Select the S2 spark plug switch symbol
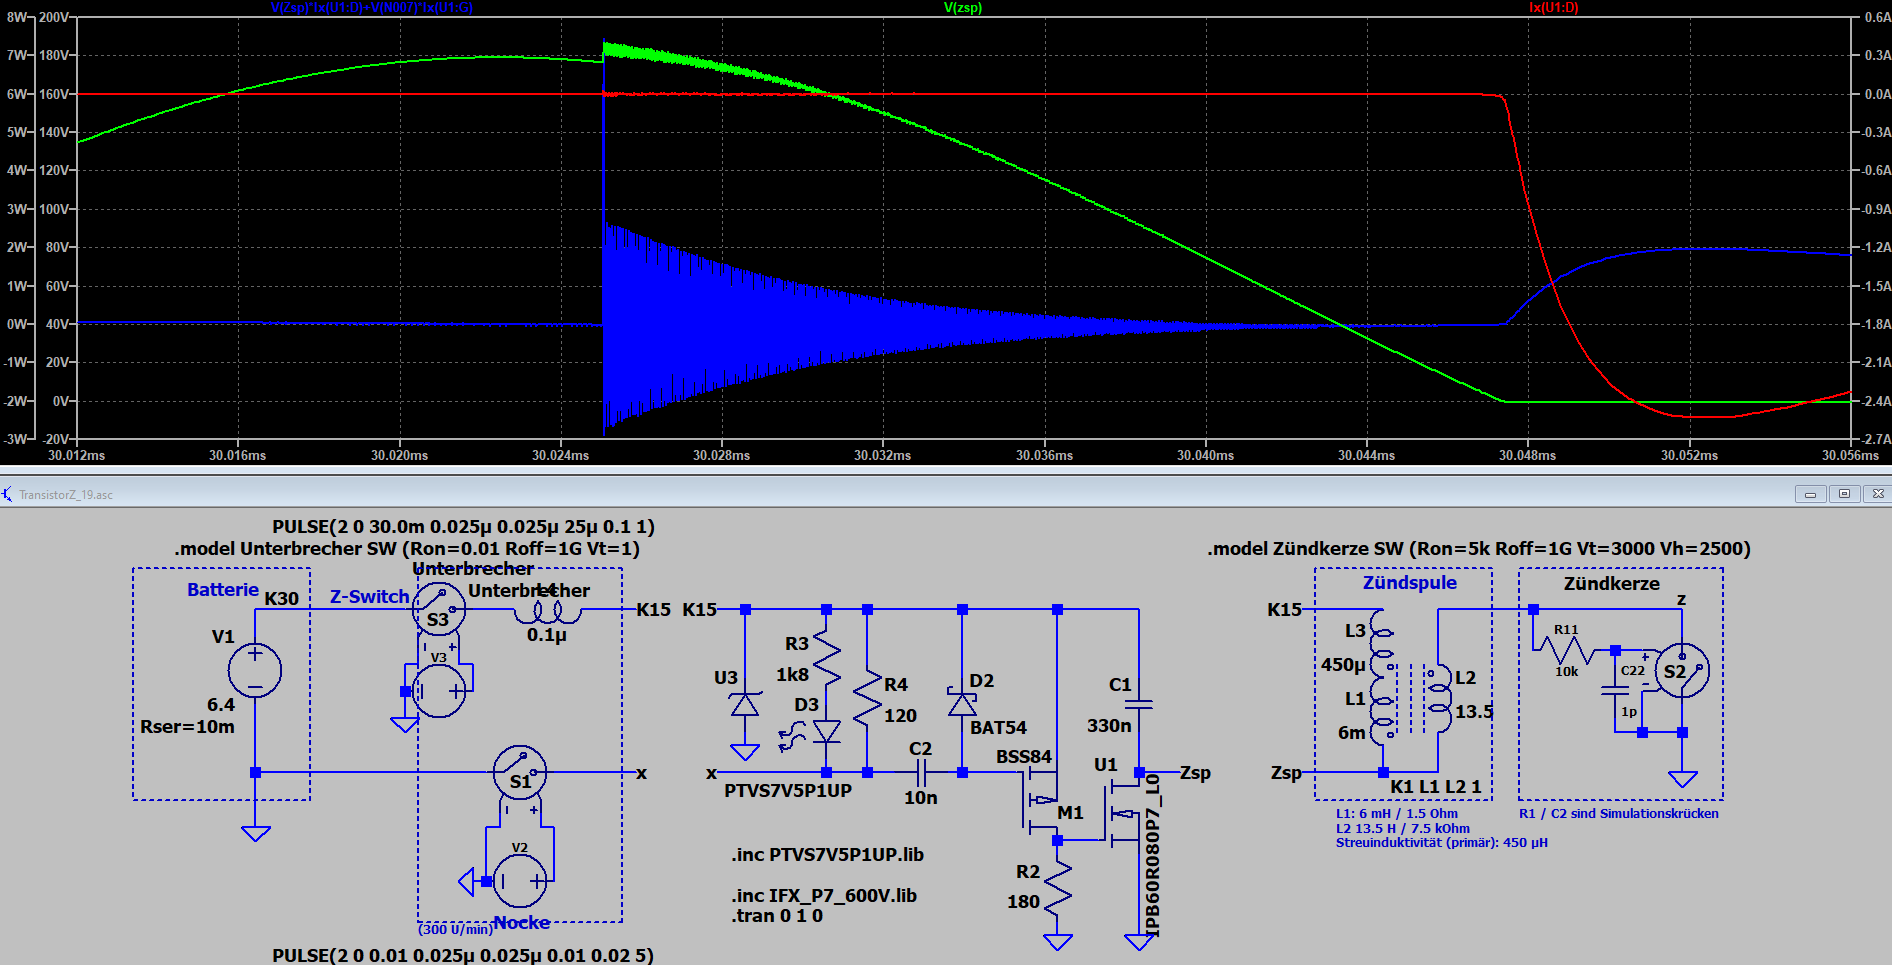This screenshot has height=965, width=1892. 1682,671
